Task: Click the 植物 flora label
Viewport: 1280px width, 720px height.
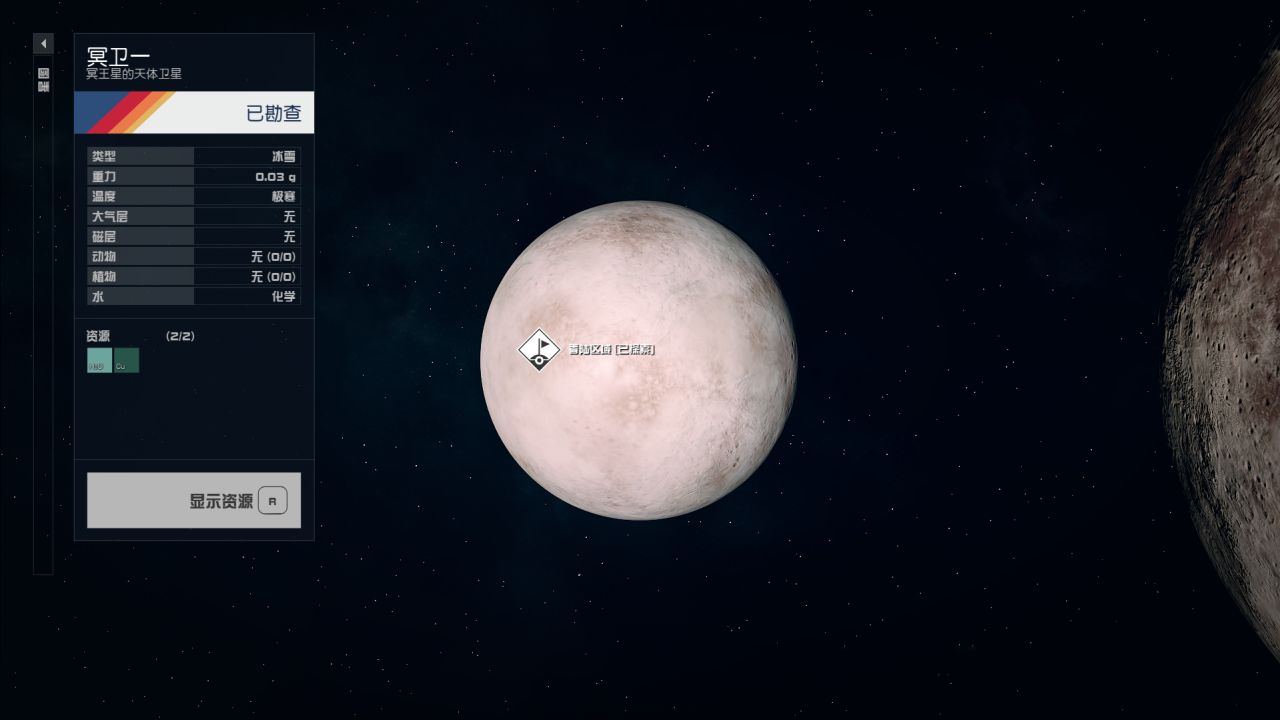Action: point(104,276)
